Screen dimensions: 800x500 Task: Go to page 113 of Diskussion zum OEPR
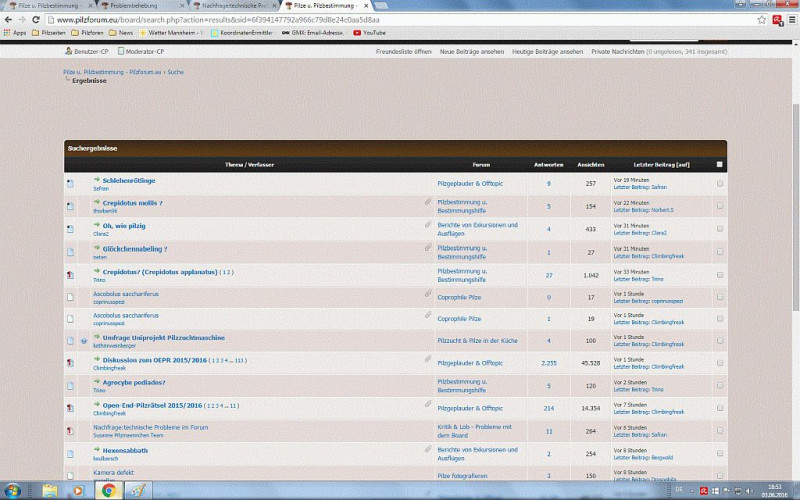tap(240, 360)
